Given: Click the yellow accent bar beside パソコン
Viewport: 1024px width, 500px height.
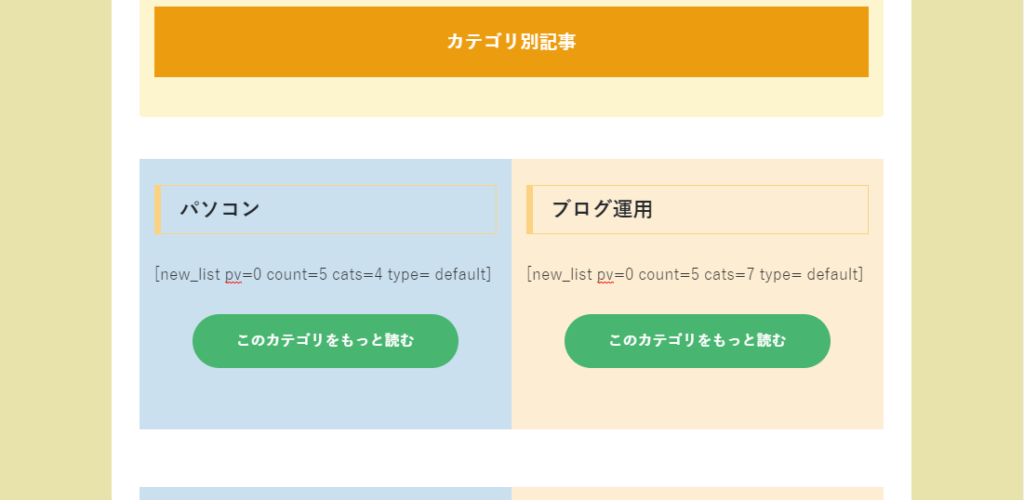Looking at the screenshot, I should pos(157,210).
